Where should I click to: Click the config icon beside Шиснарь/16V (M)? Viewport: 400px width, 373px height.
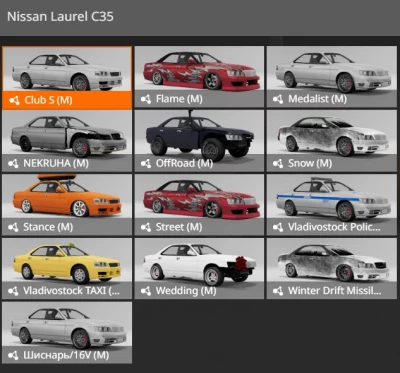(x=13, y=355)
